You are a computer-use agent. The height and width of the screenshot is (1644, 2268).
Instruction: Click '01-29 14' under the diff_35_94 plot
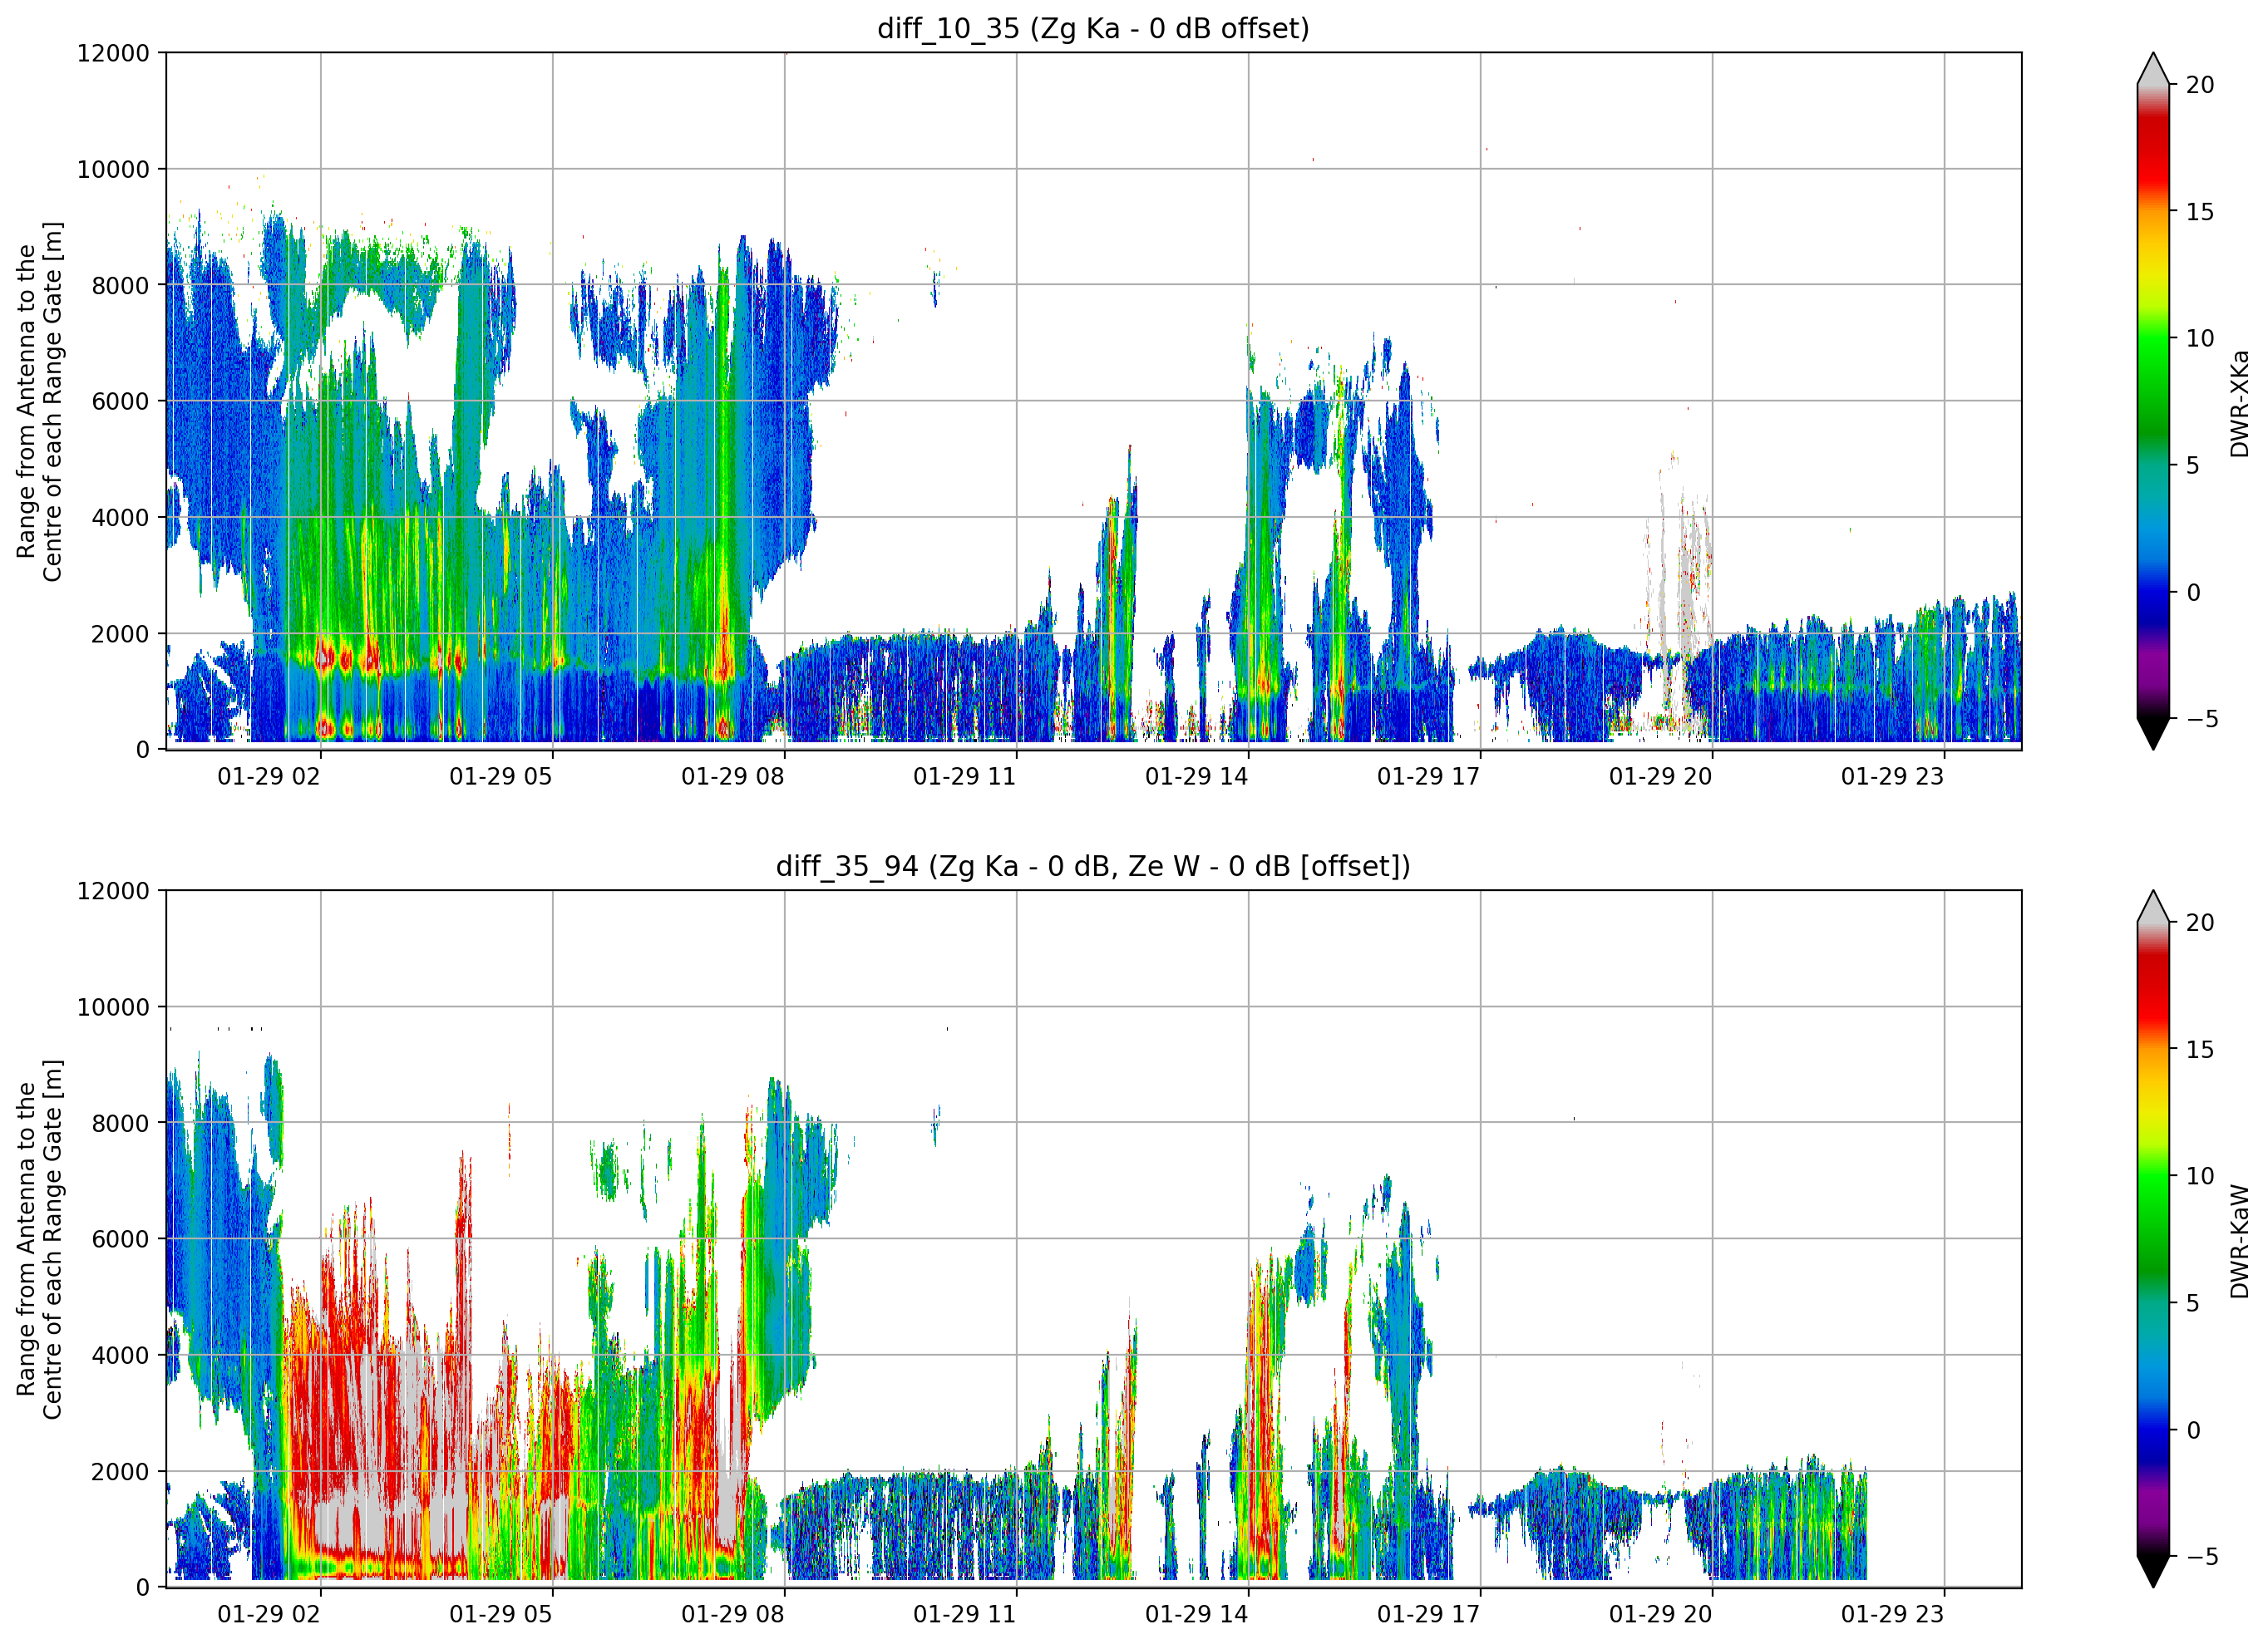1197,1615
